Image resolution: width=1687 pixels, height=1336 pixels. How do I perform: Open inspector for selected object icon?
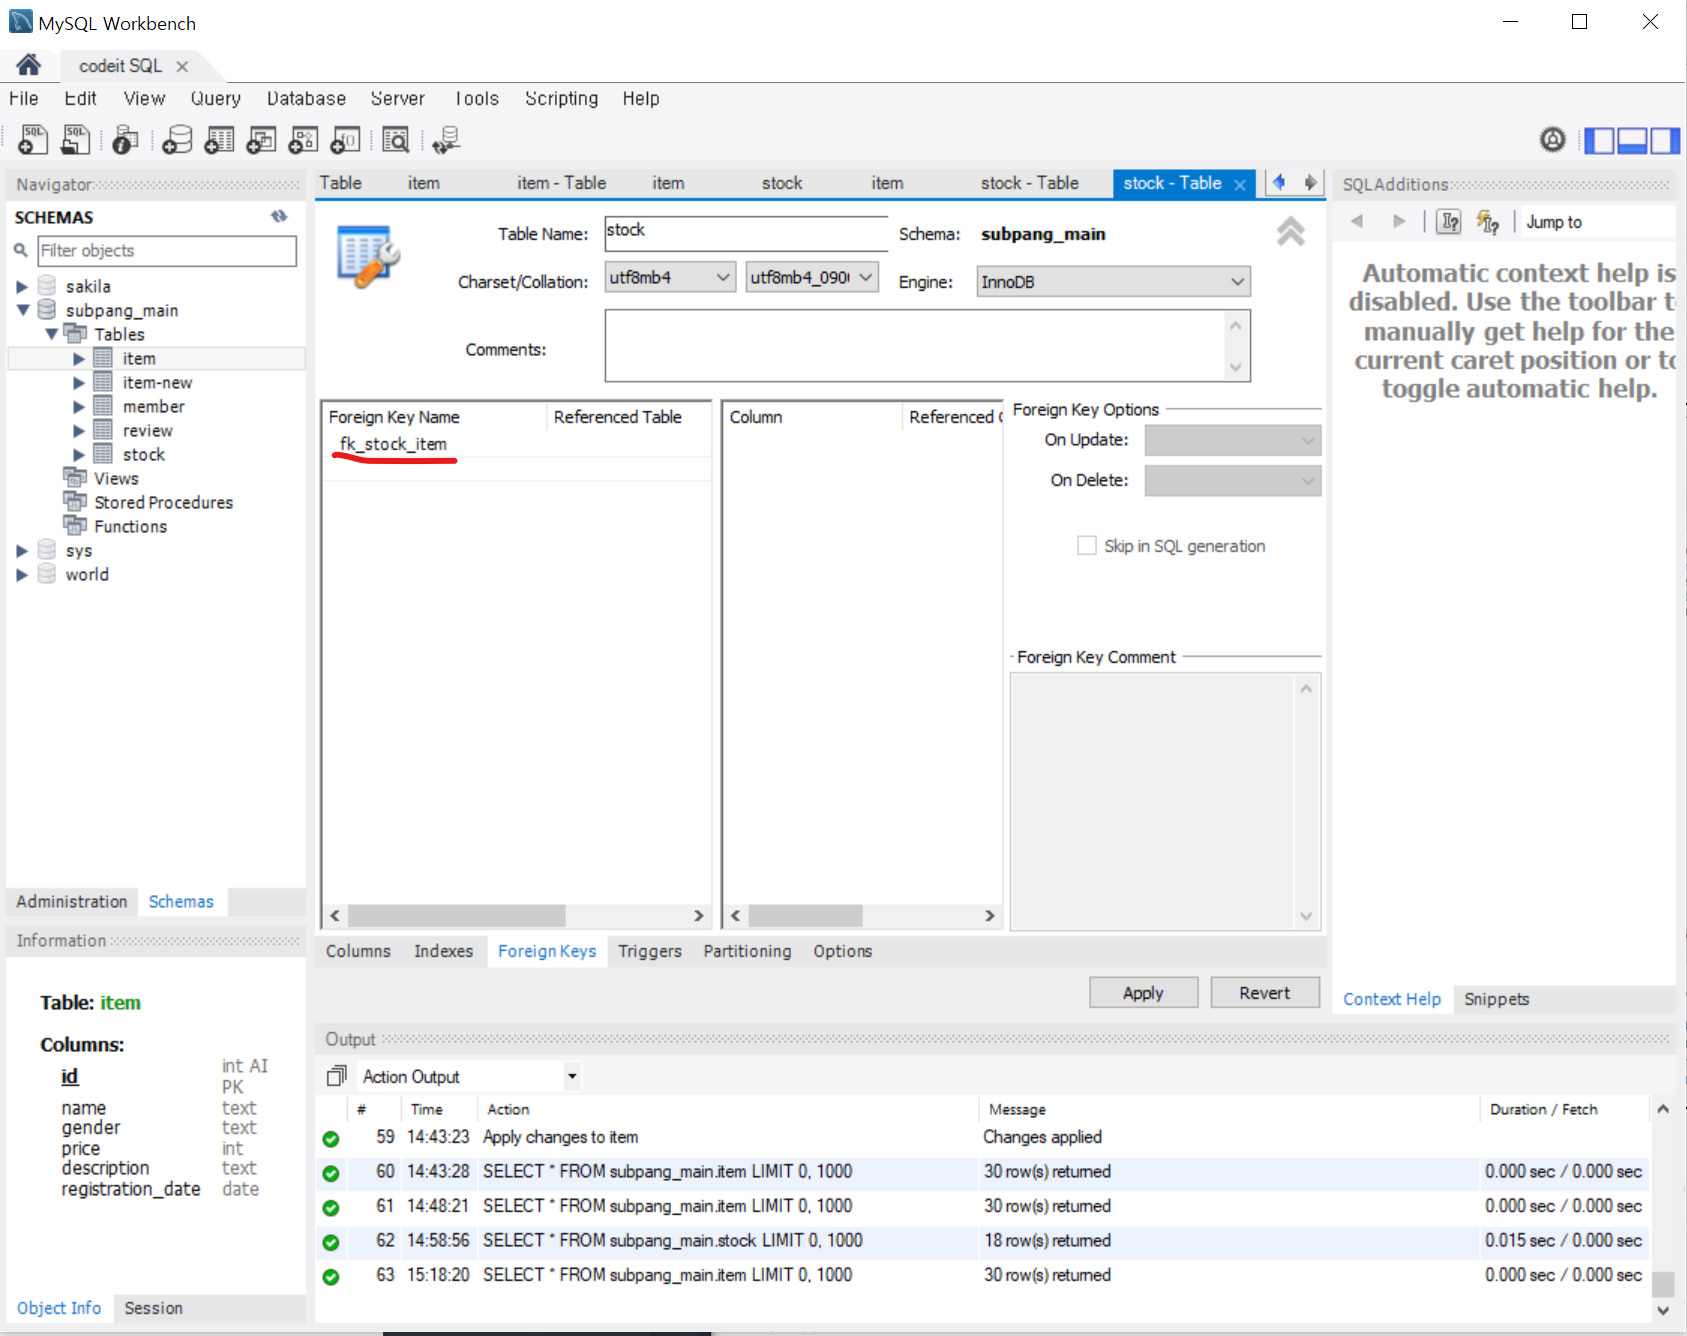pos(125,140)
